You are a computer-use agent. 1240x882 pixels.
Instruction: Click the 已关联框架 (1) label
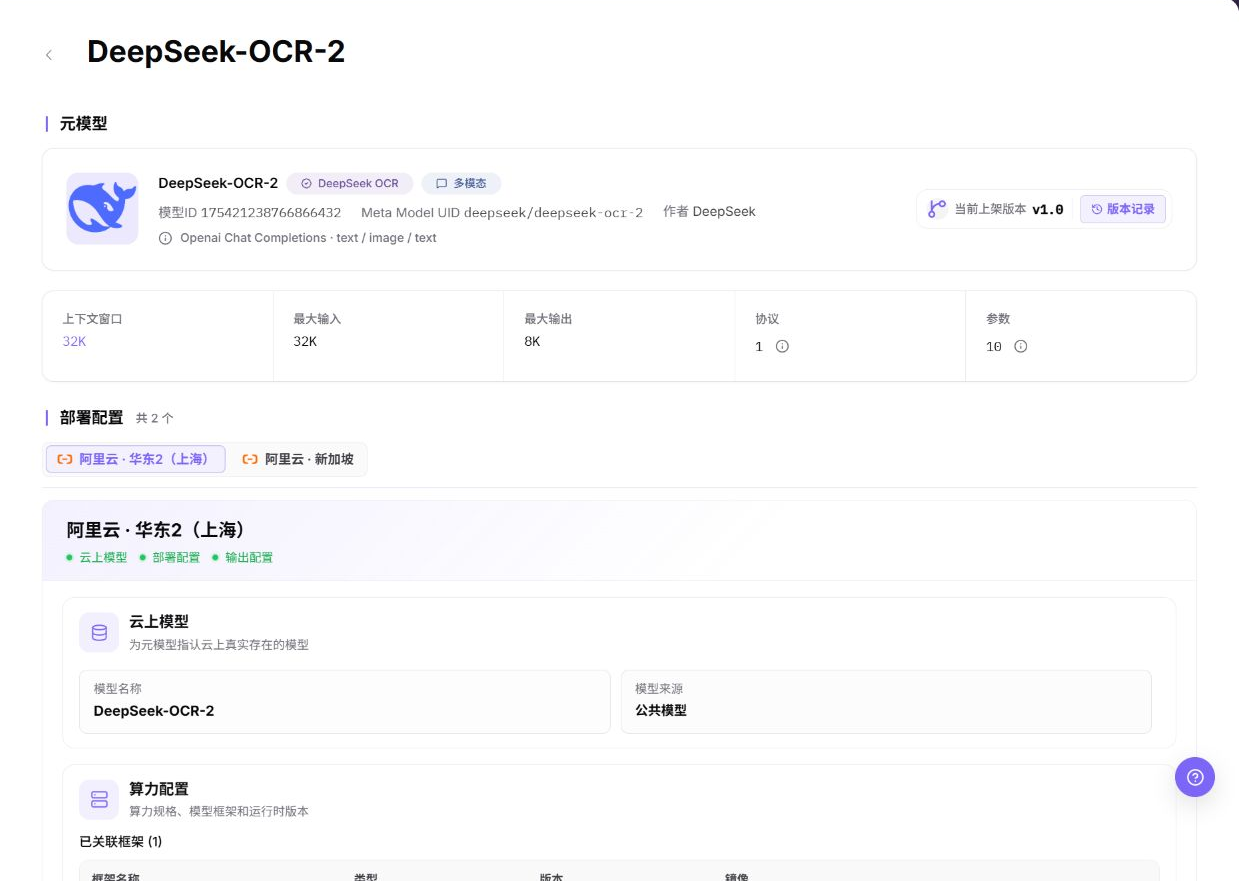(x=121, y=842)
